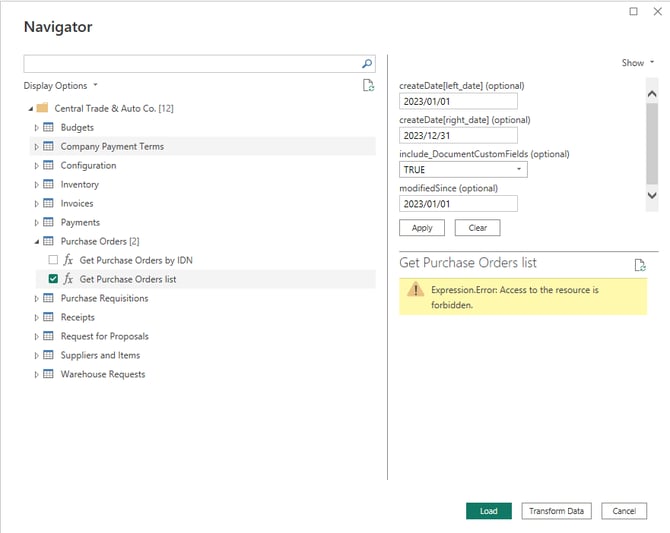This screenshot has height=533, width=670.
Task: Expand the Suppliers and Items node
Action: [x=36, y=356]
